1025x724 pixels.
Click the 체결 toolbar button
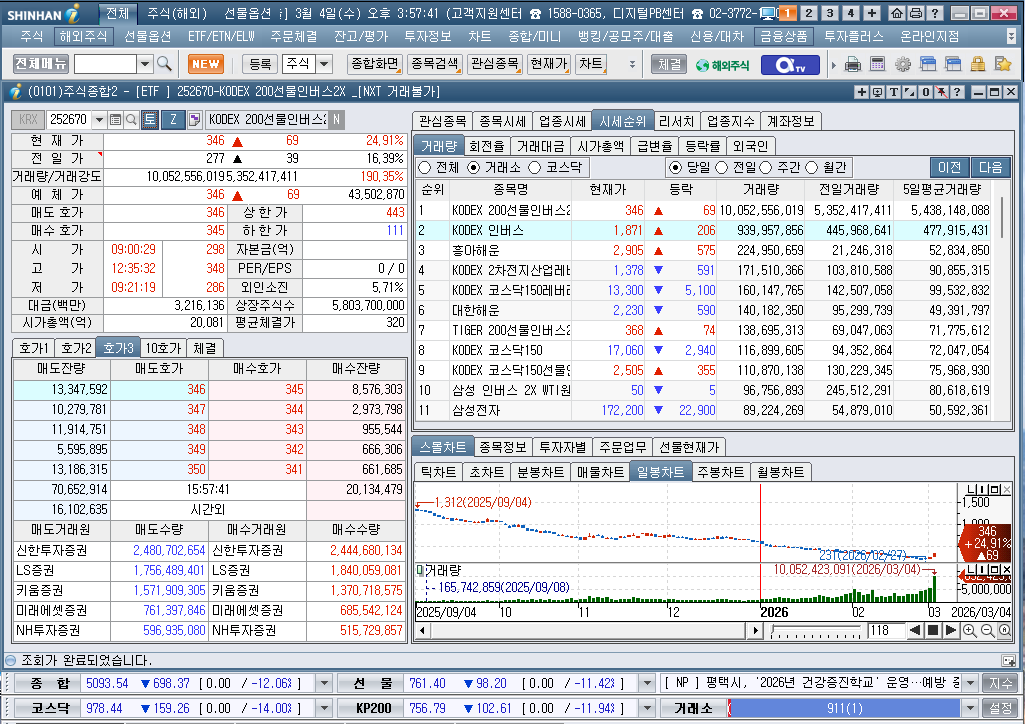click(669, 64)
